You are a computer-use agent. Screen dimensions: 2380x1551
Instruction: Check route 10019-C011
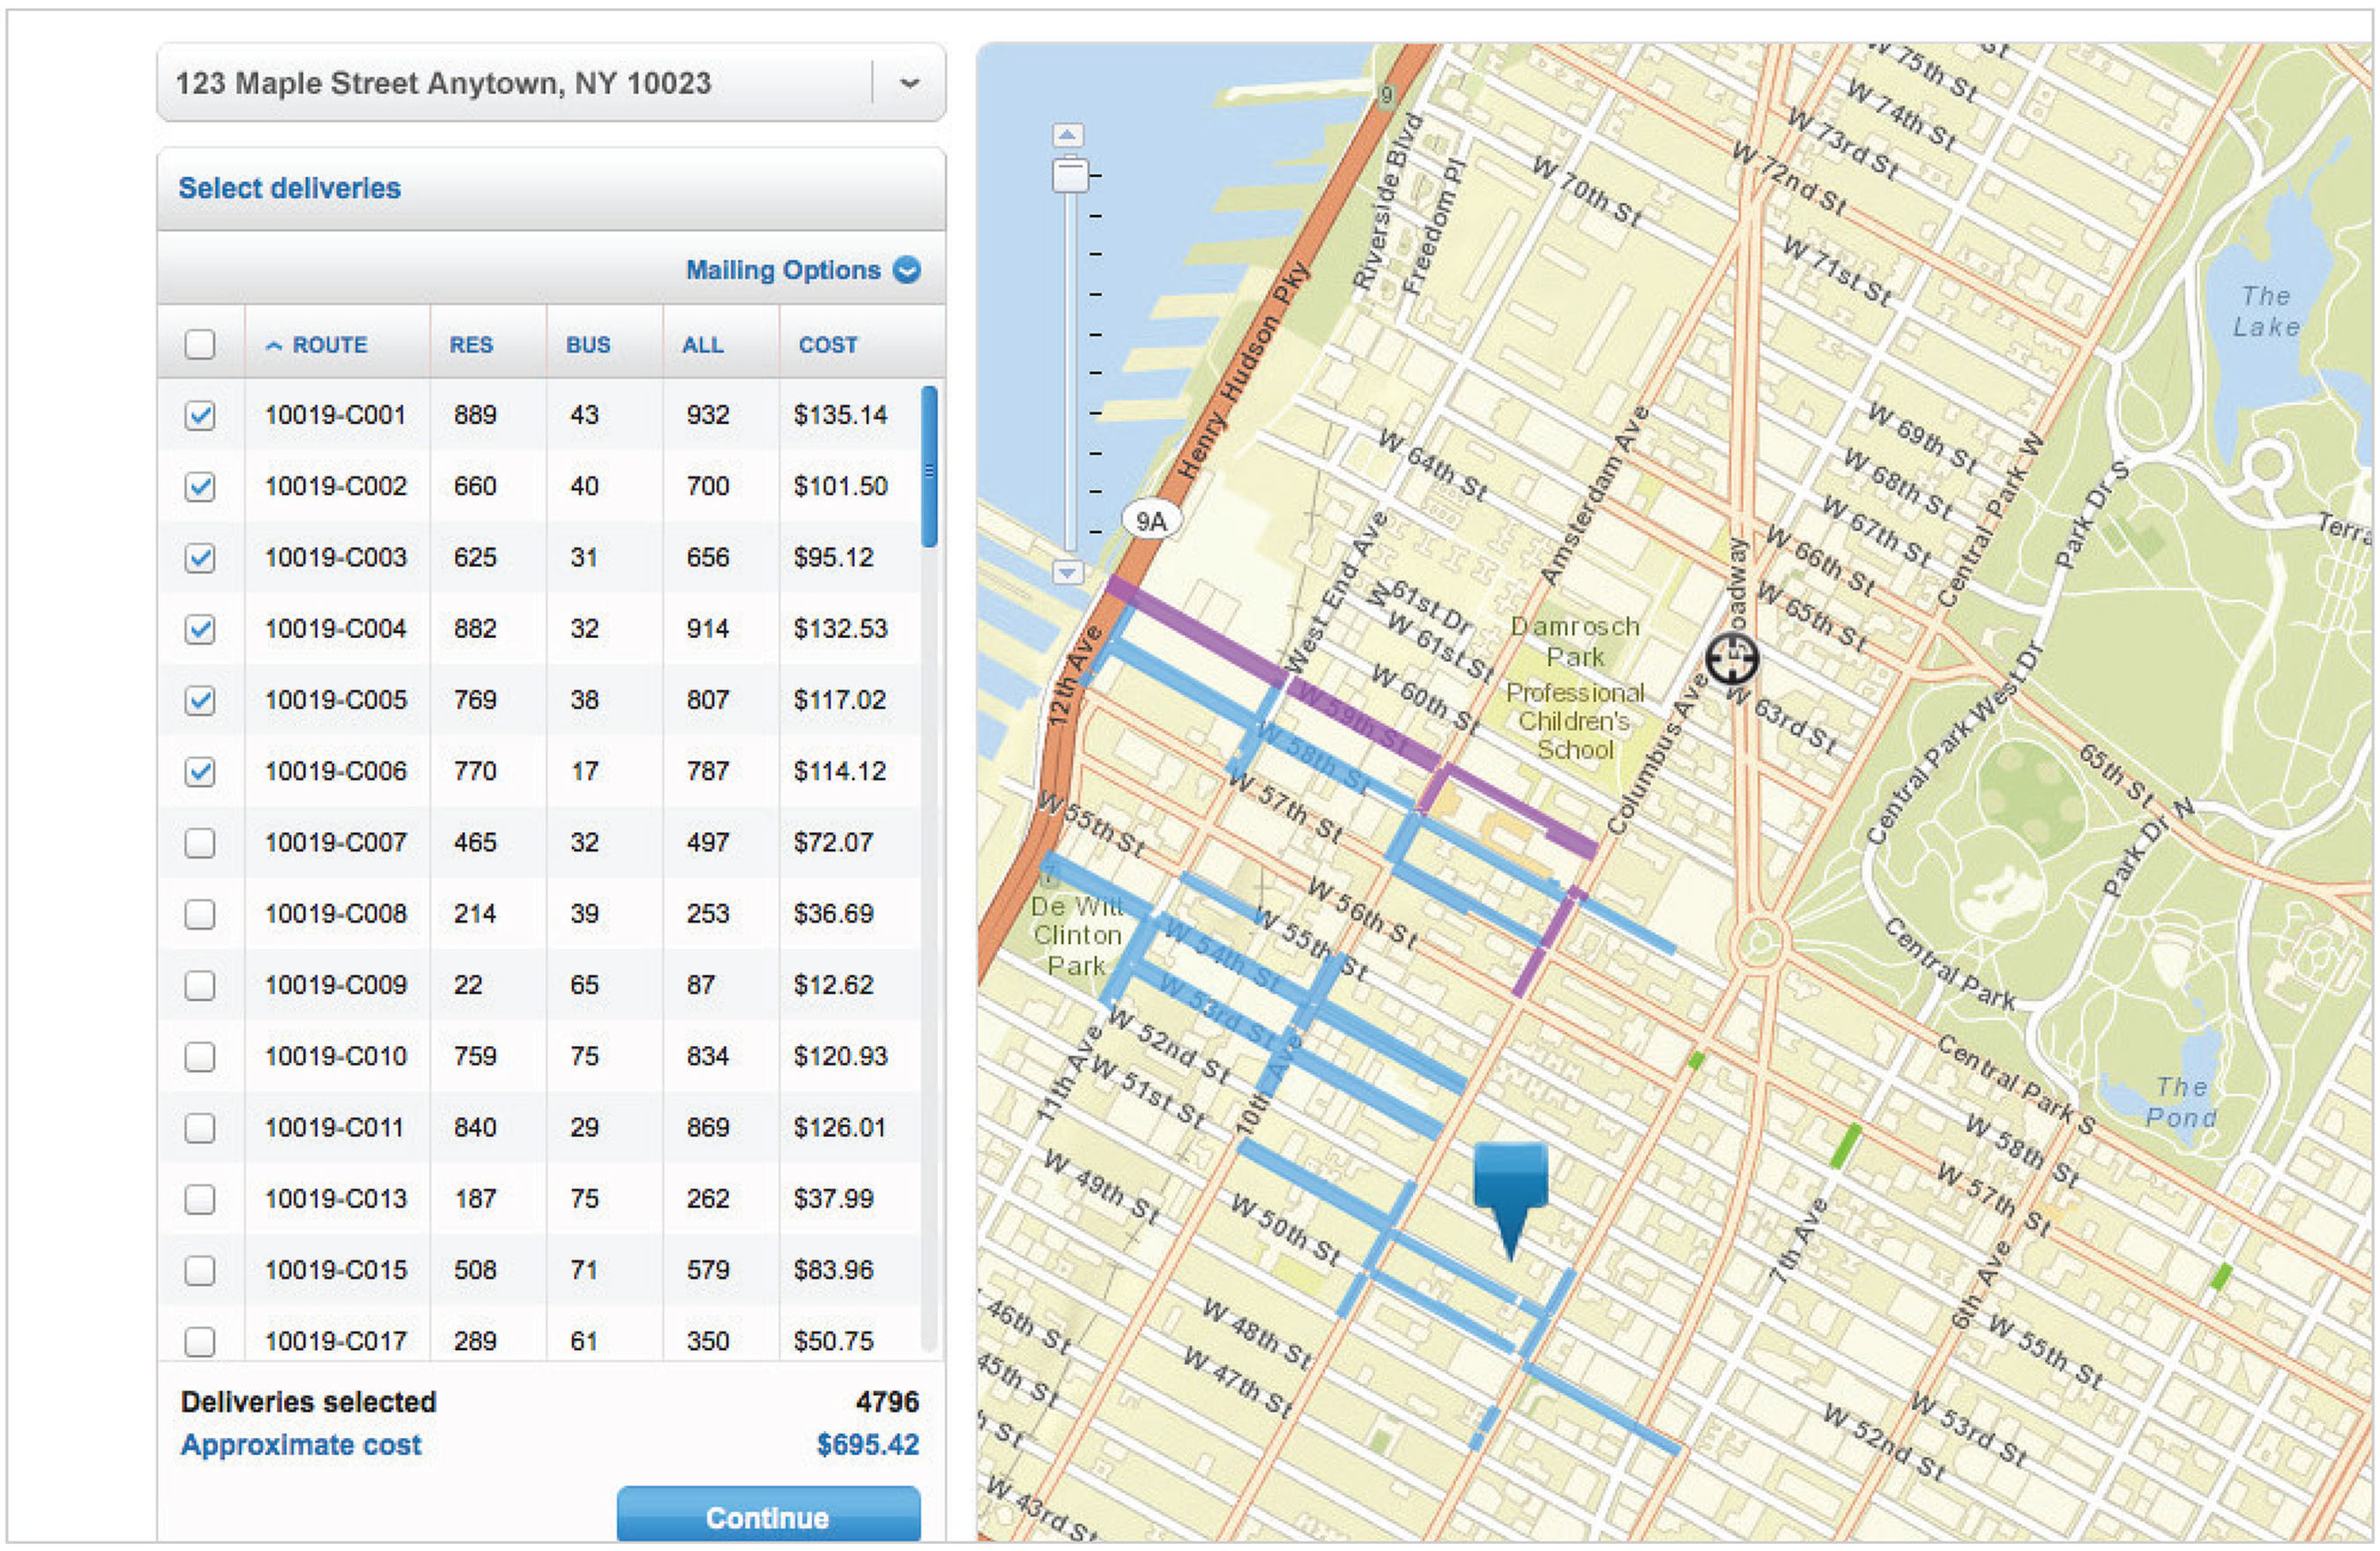(x=200, y=1128)
